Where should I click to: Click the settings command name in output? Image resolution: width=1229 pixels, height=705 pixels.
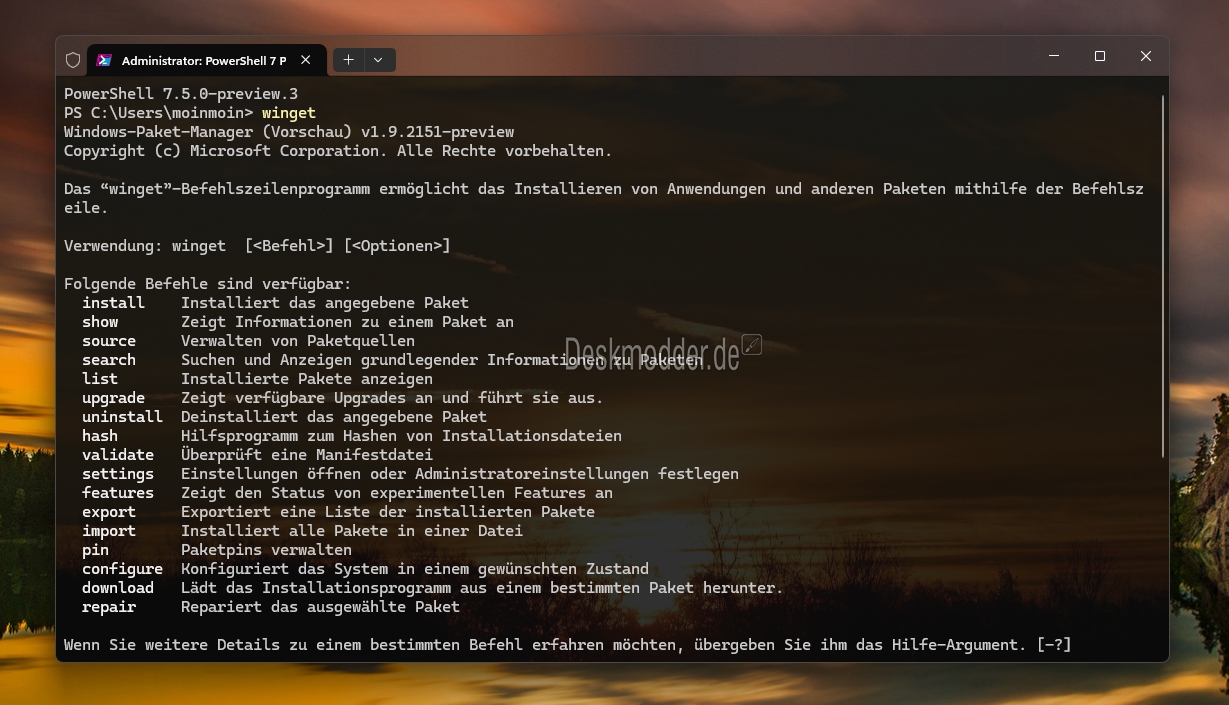click(117, 474)
